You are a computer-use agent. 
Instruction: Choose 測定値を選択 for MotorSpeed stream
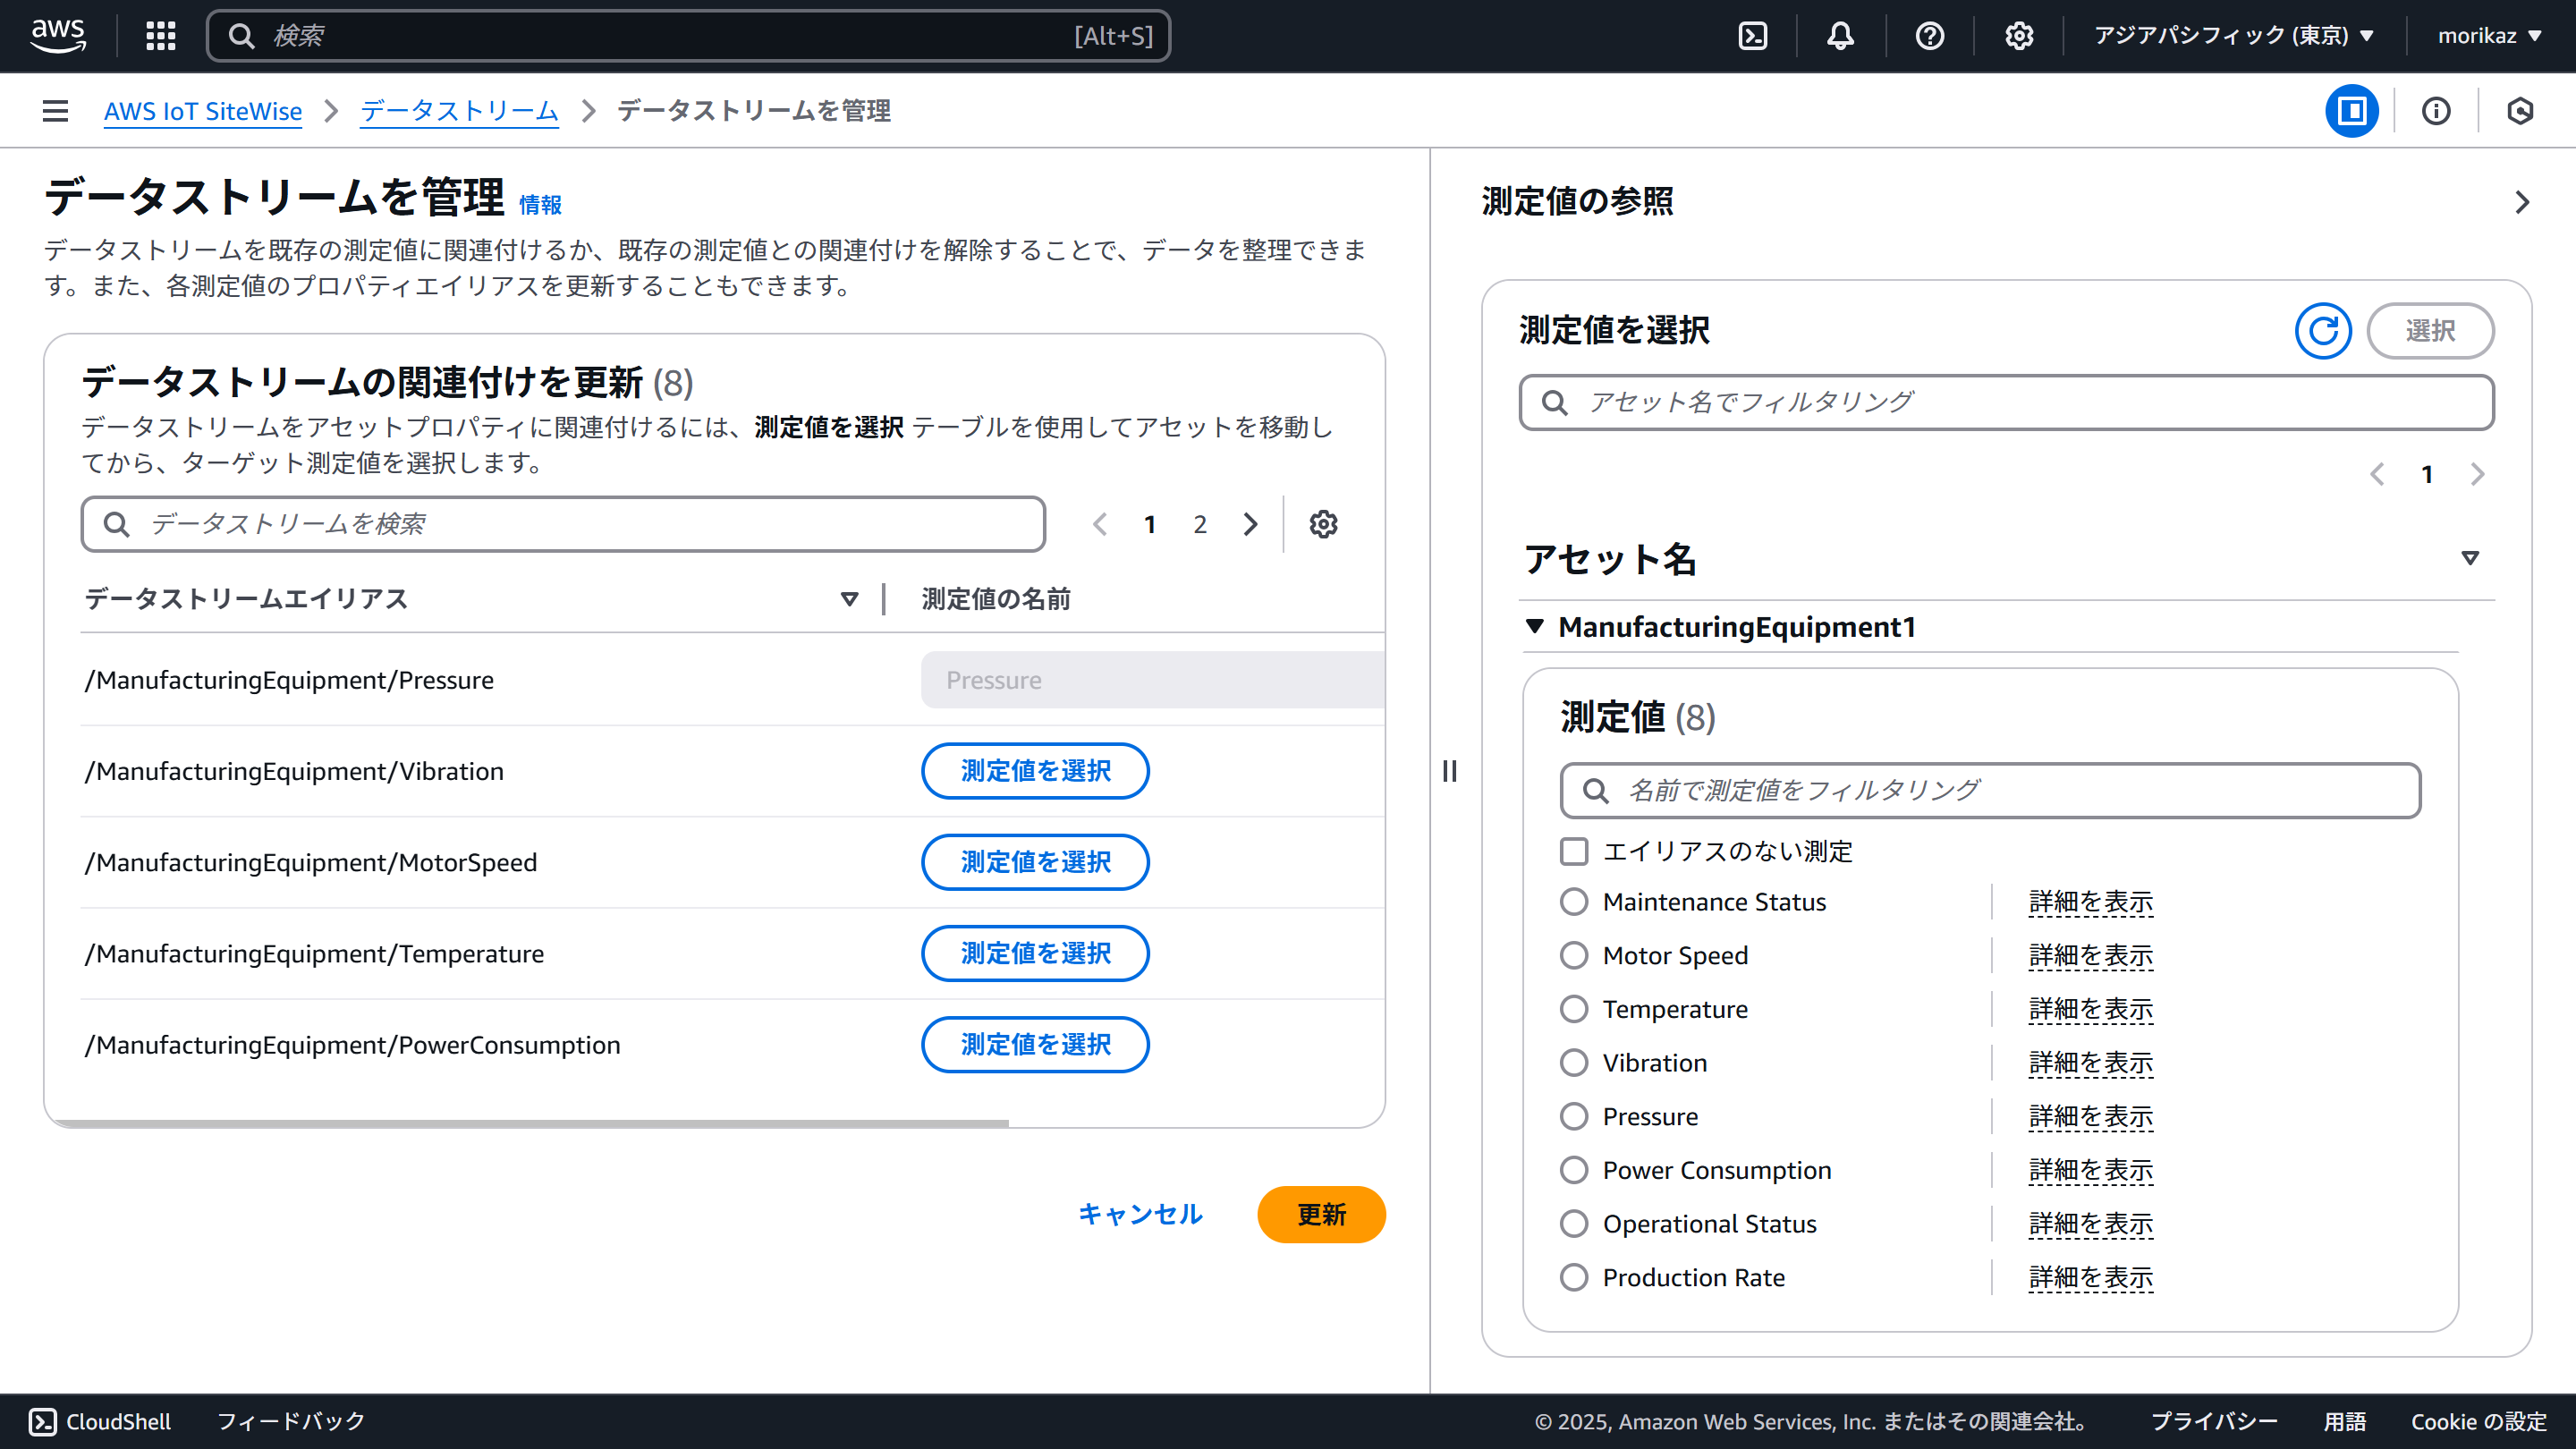[1035, 862]
